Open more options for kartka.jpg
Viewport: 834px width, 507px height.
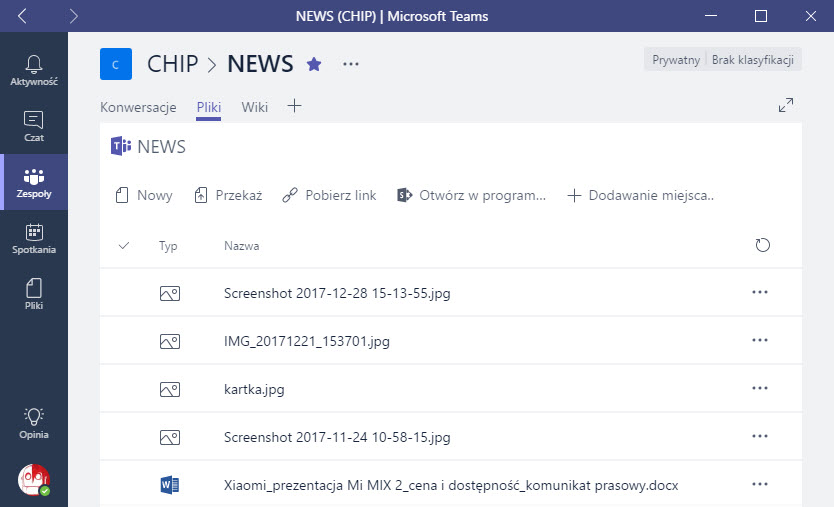coord(760,388)
